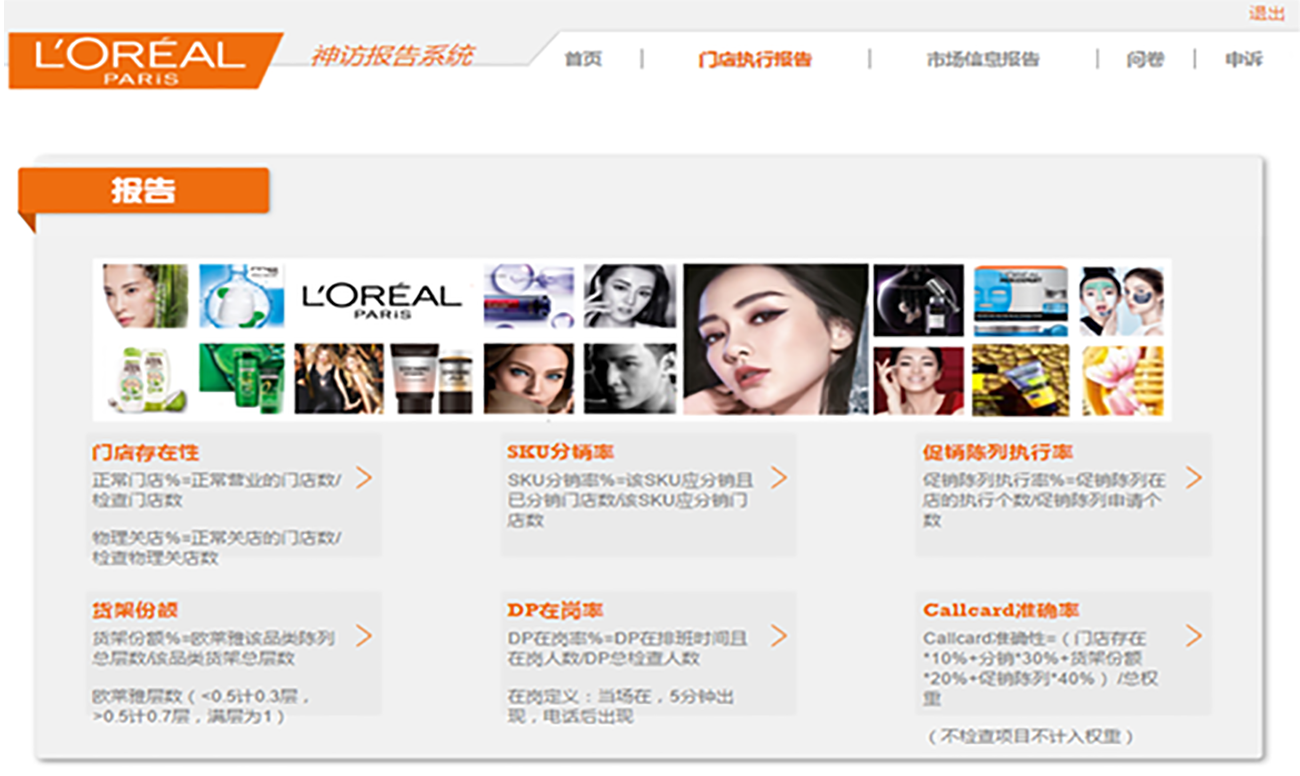Switch to the 申诉 tab
Viewport: 1300px width, 776px height.
coord(1243,59)
